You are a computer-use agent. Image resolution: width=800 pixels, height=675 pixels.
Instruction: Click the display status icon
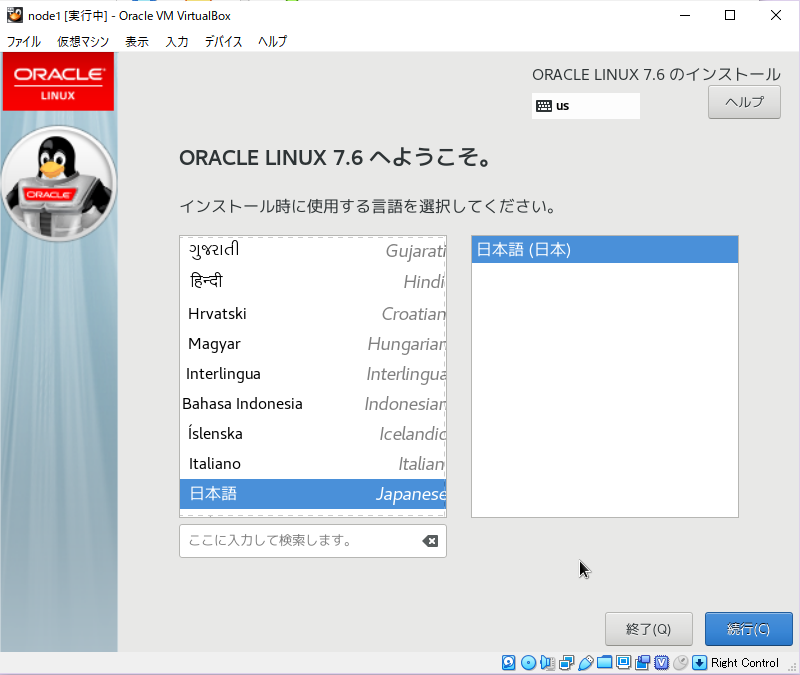(623, 662)
